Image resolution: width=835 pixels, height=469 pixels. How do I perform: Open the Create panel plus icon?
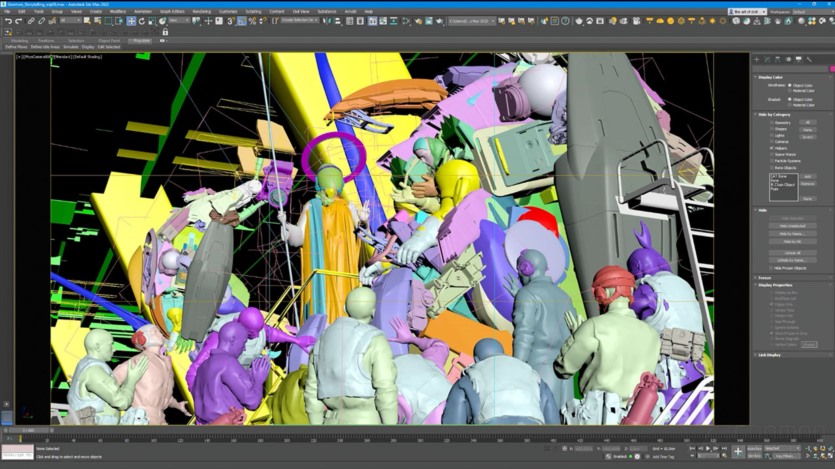(757, 60)
